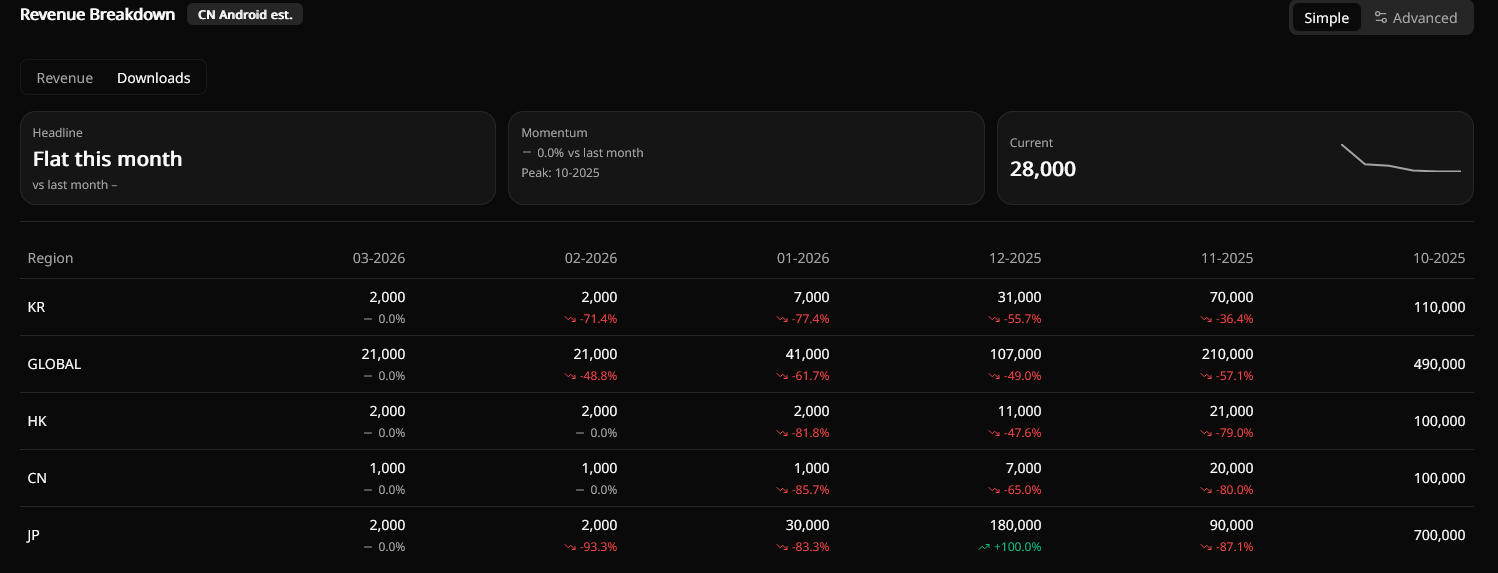
Task: Click the down-trend icon beside -81.8%
Action: pos(782,433)
